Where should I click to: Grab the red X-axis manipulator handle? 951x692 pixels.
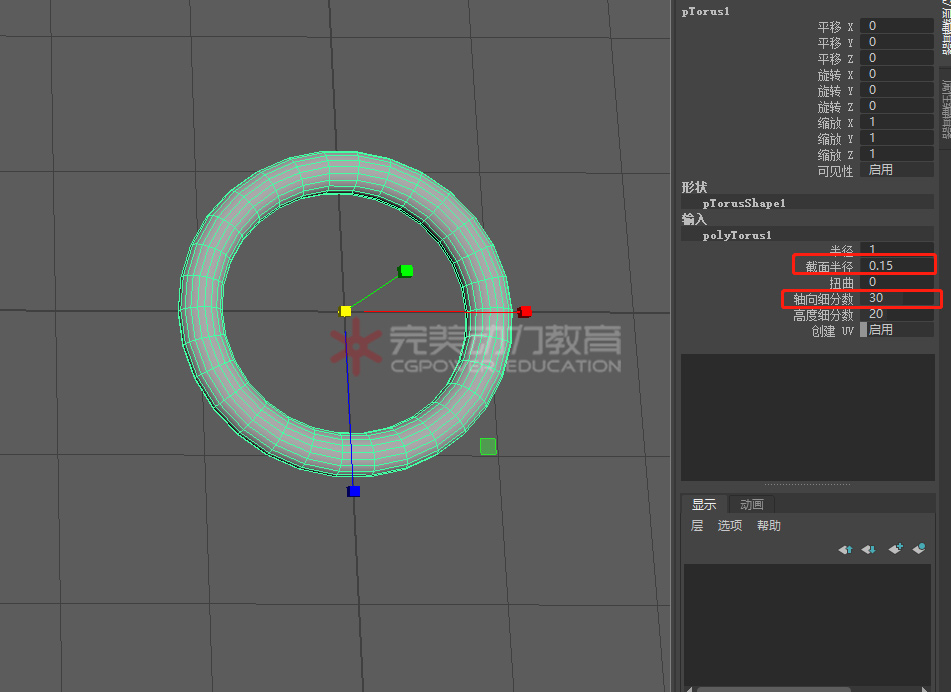(525, 311)
